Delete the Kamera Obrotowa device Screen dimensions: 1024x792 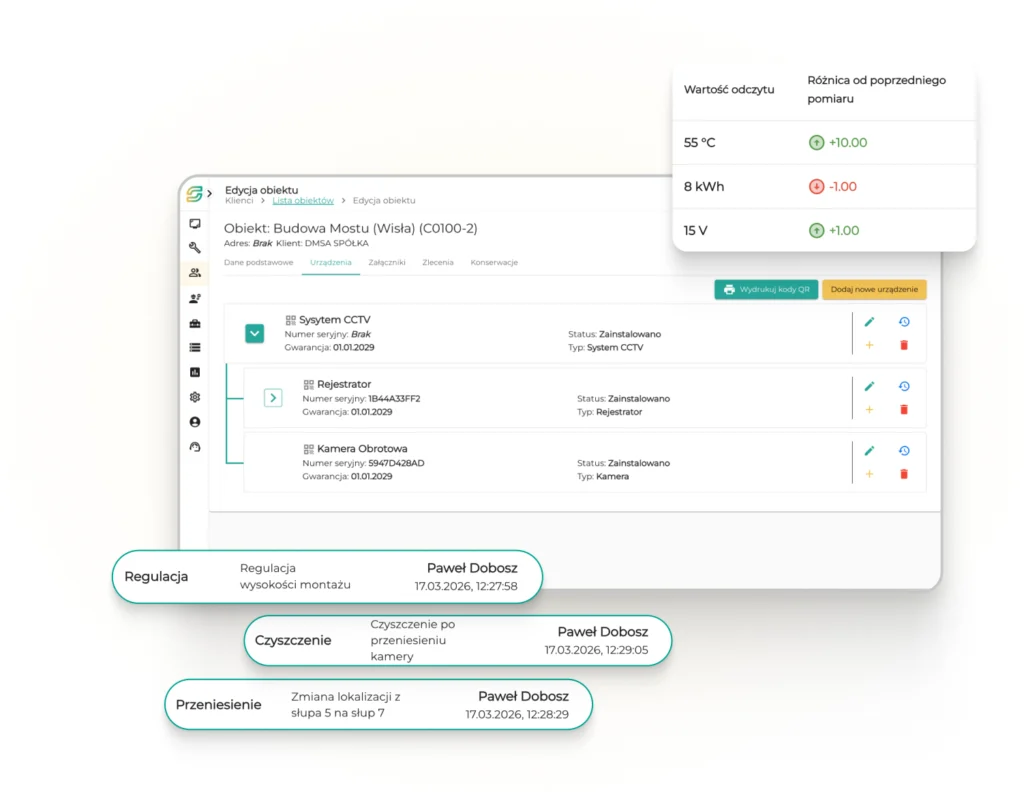coord(904,474)
